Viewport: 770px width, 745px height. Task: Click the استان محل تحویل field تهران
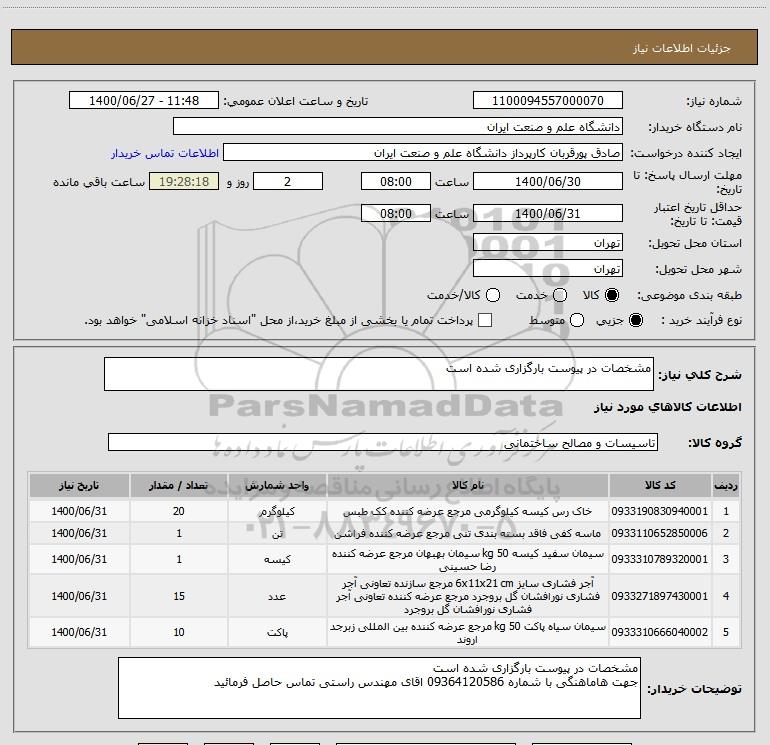548,243
